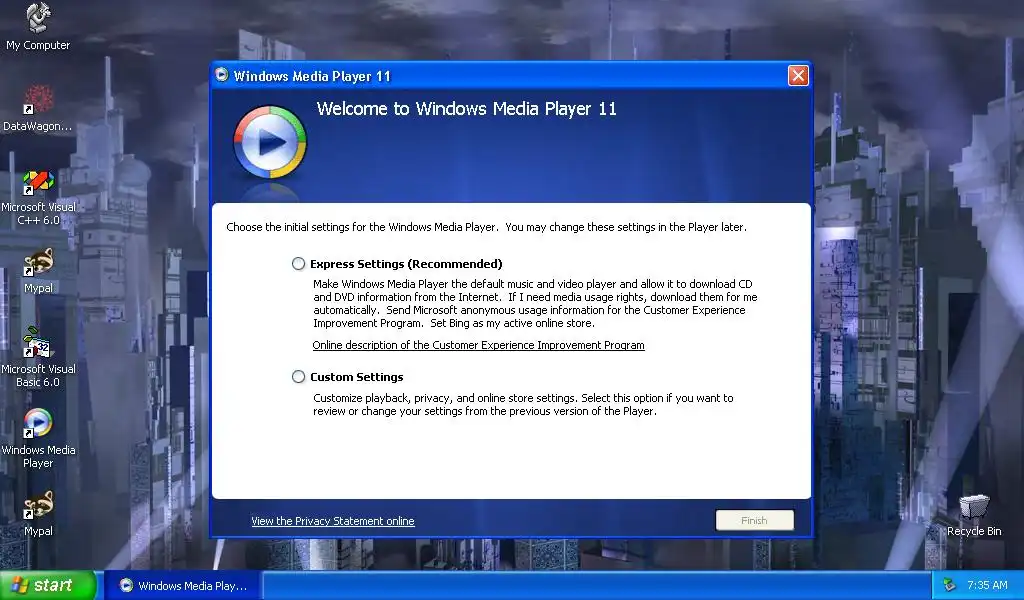
Task: Select Custom Settings radio button
Action: point(298,377)
